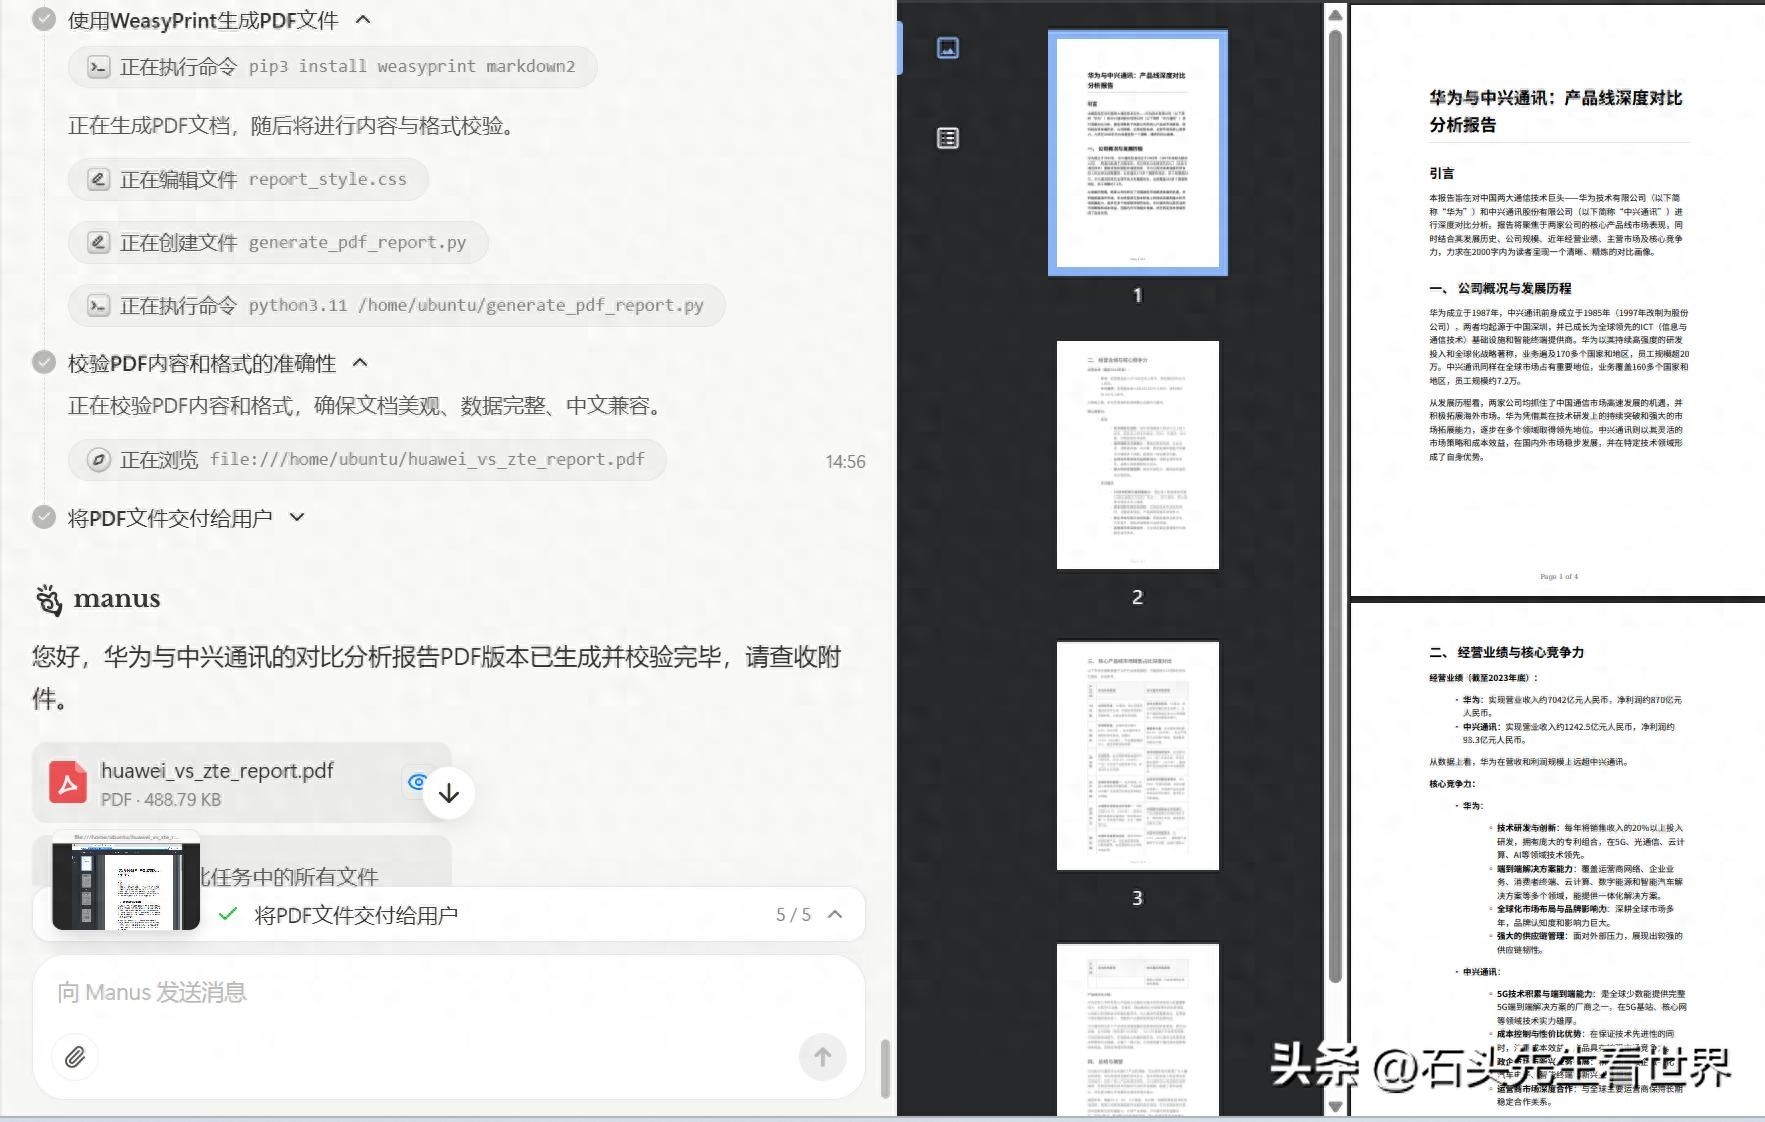Collapse the 5/5 task progress bar

click(x=836, y=914)
